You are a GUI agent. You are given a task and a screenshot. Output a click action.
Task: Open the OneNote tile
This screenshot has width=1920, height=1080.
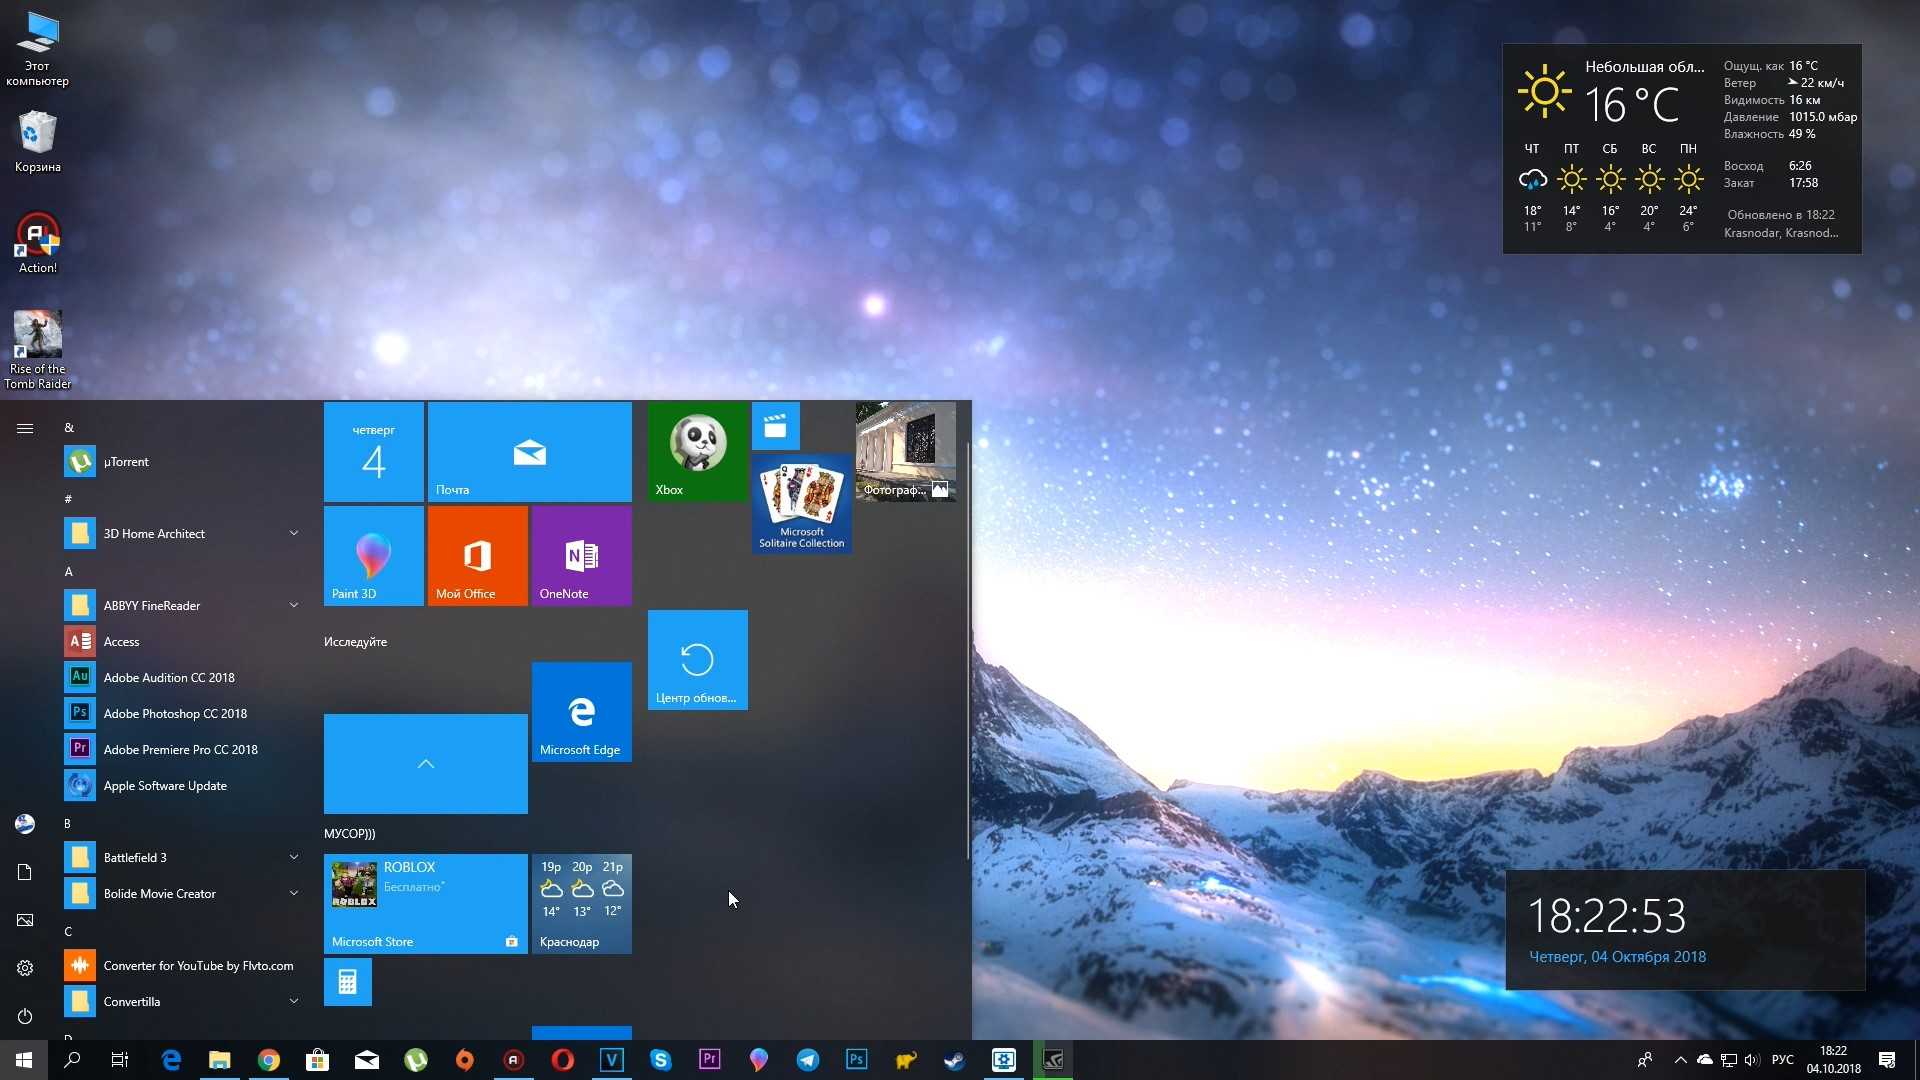click(582, 556)
